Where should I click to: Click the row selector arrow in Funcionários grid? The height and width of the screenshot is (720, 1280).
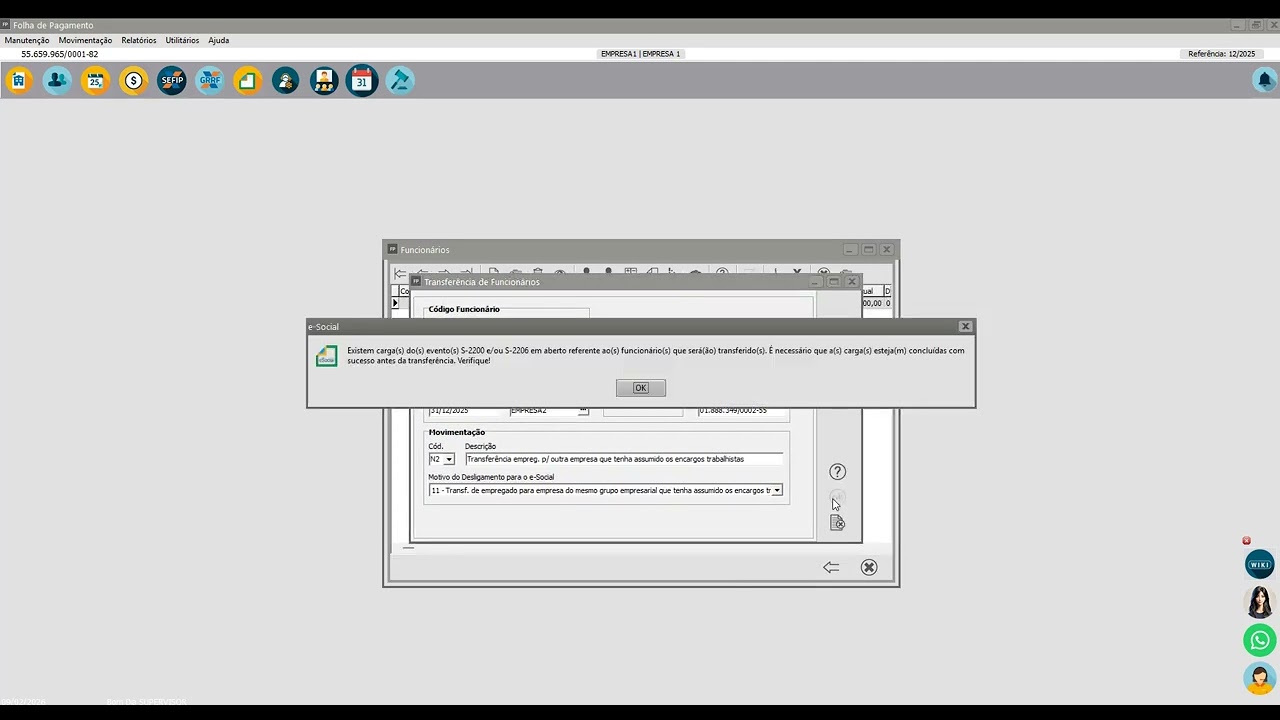coord(395,303)
